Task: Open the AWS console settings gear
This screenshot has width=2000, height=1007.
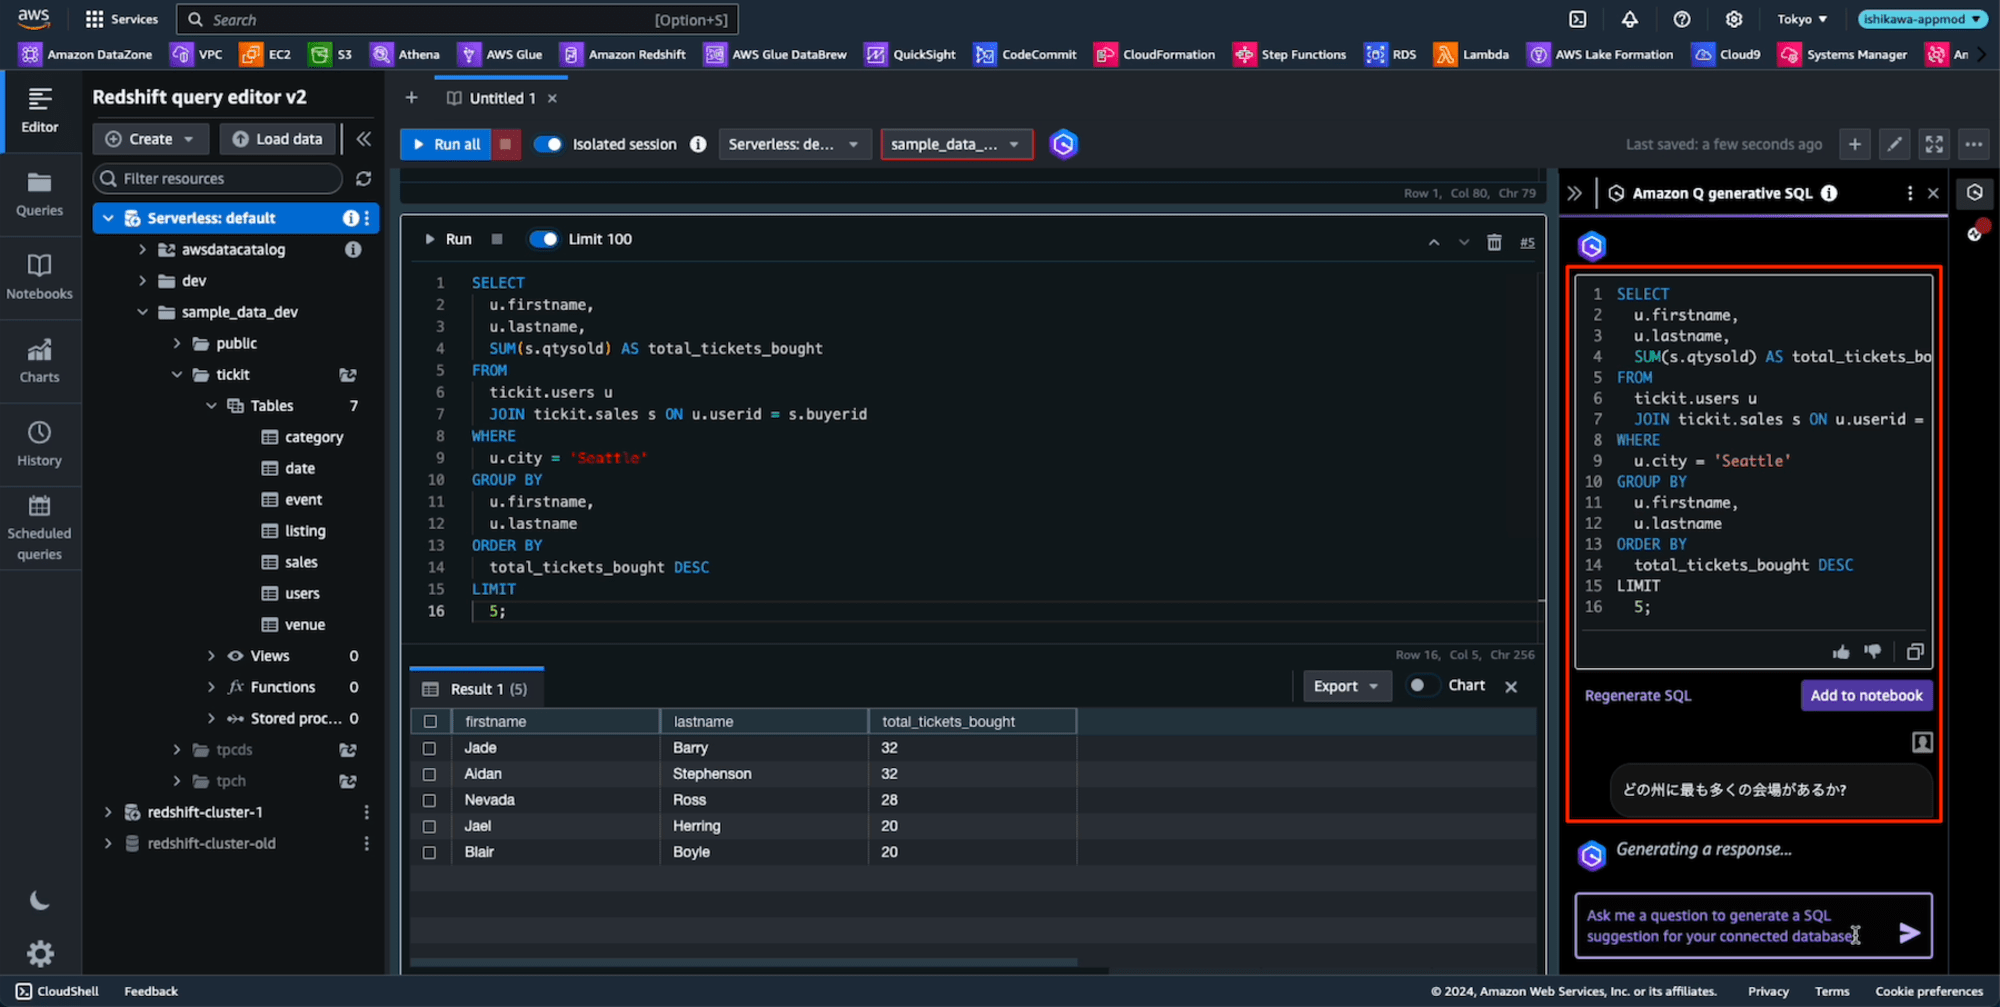Action: pyautogui.click(x=1734, y=19)
